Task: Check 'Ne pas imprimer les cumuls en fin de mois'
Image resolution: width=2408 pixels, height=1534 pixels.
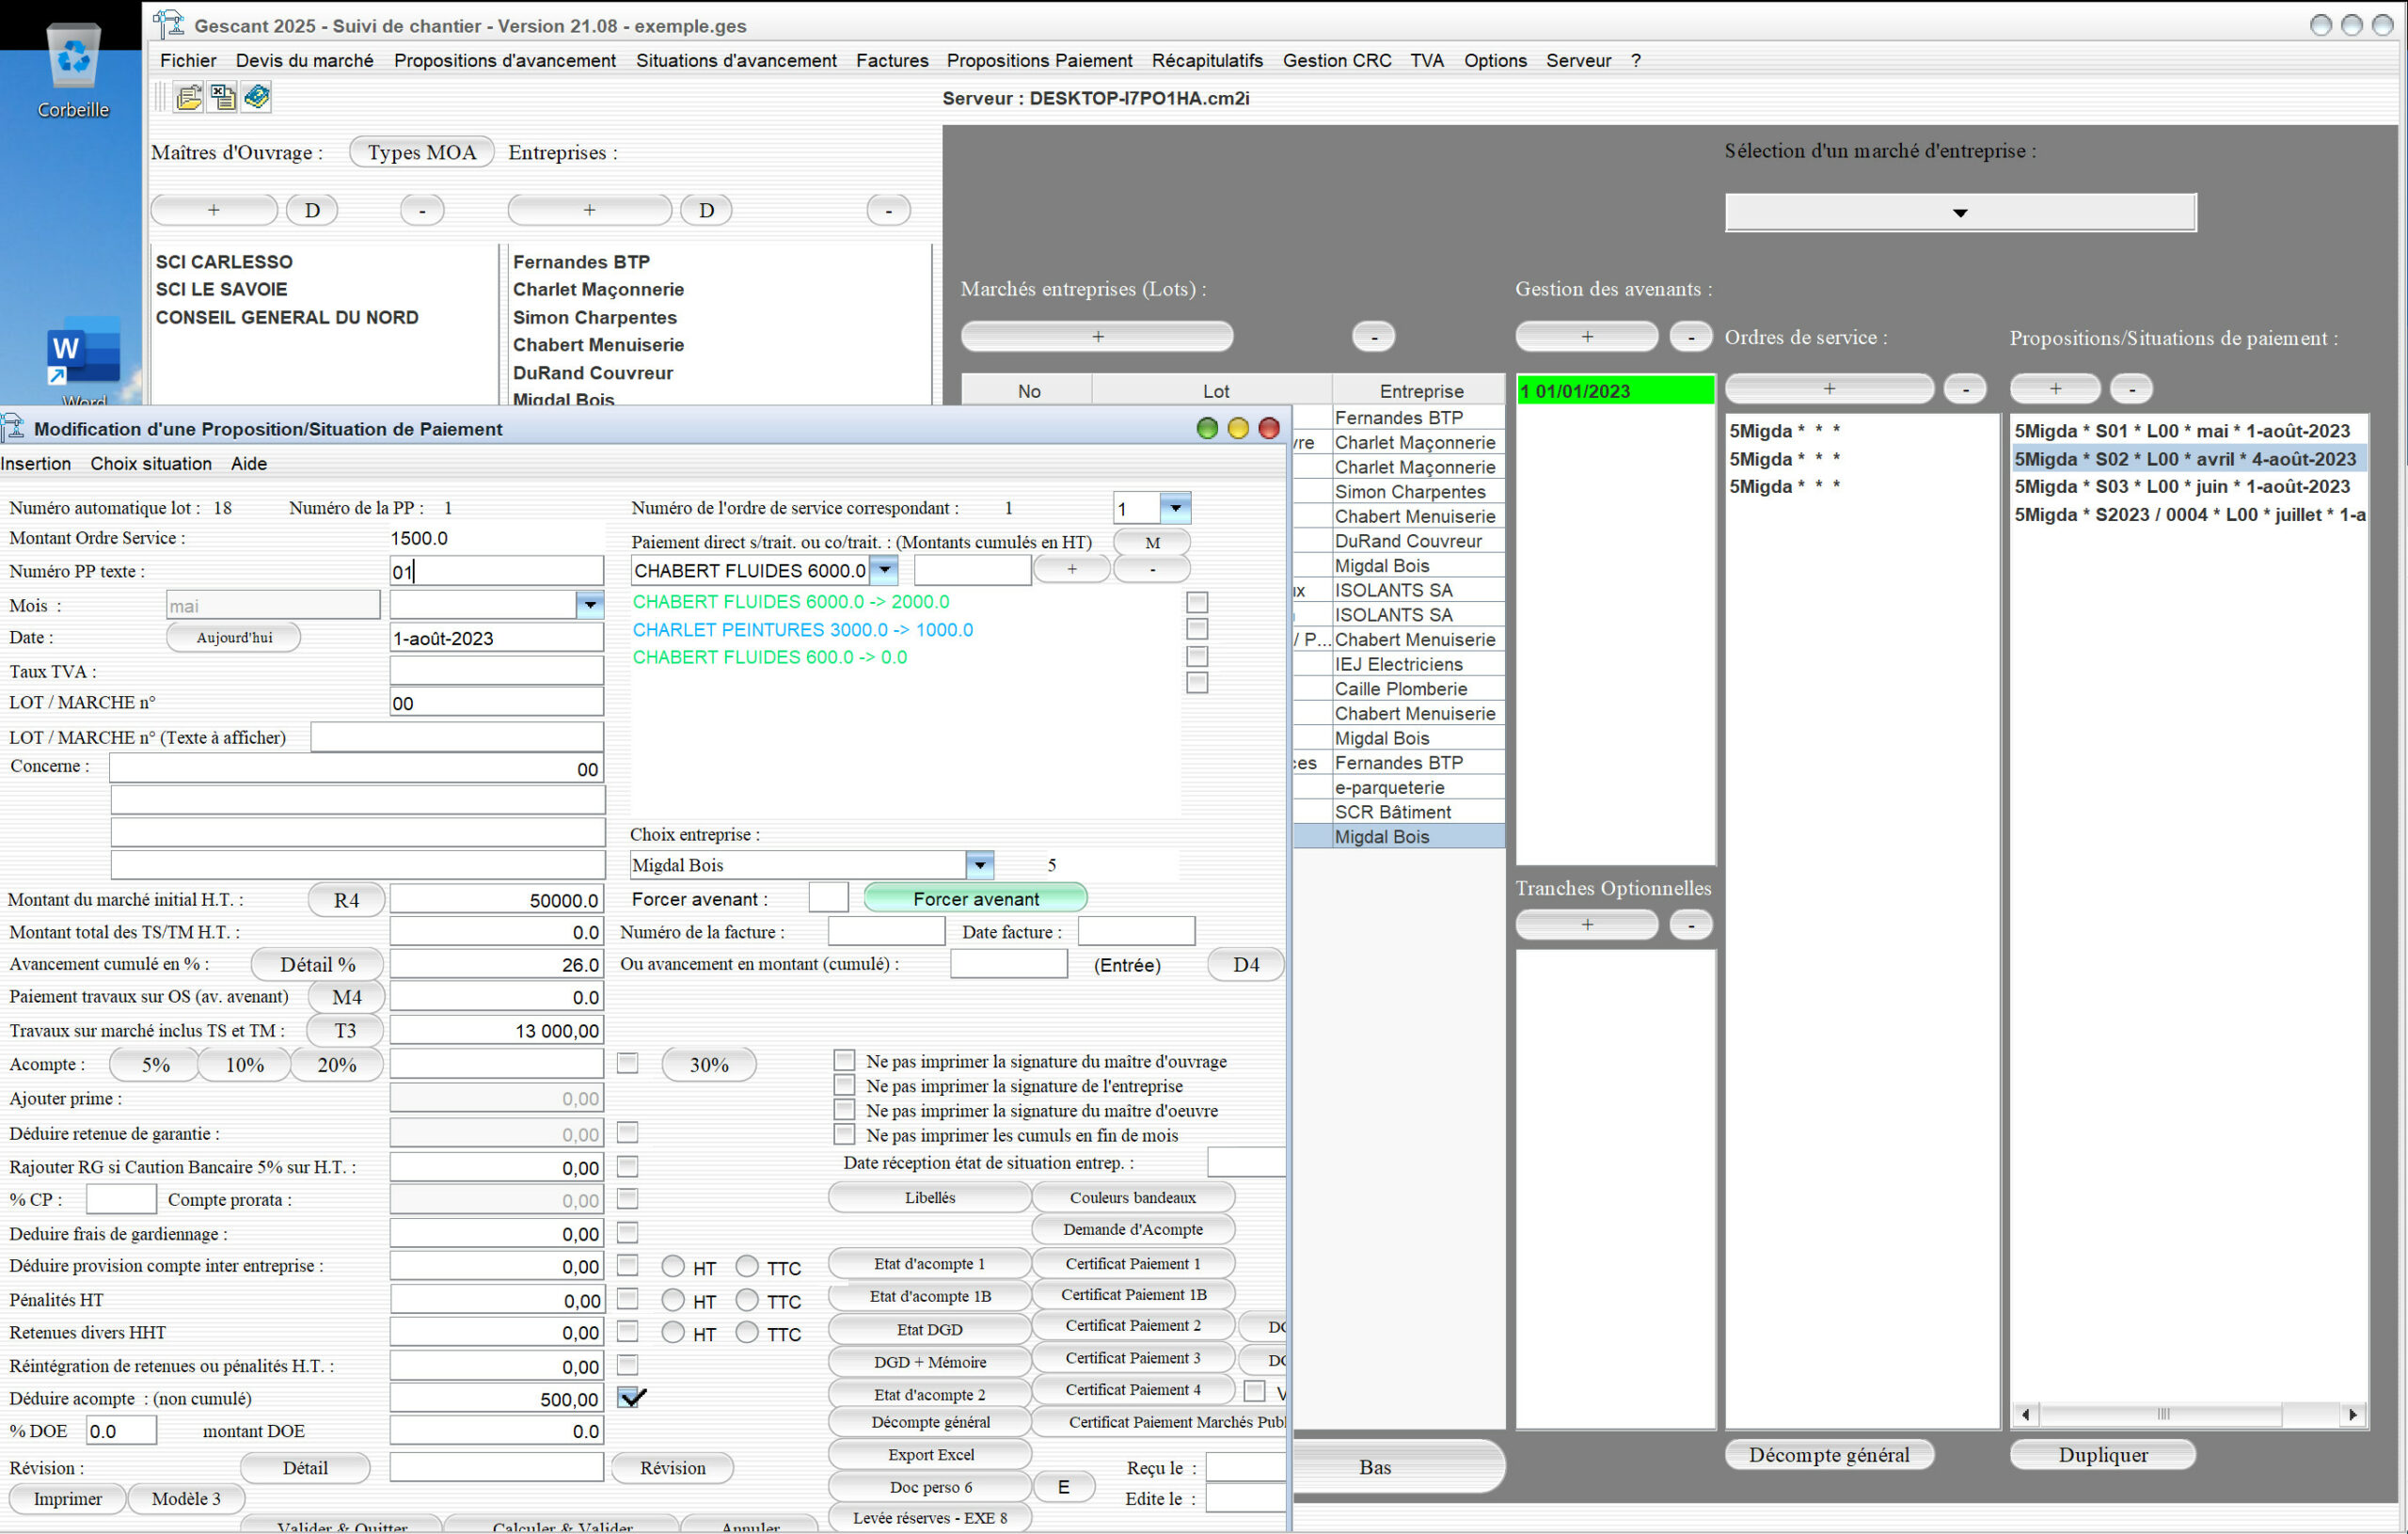Action: pyautogui.click(x=845, y=1134)
